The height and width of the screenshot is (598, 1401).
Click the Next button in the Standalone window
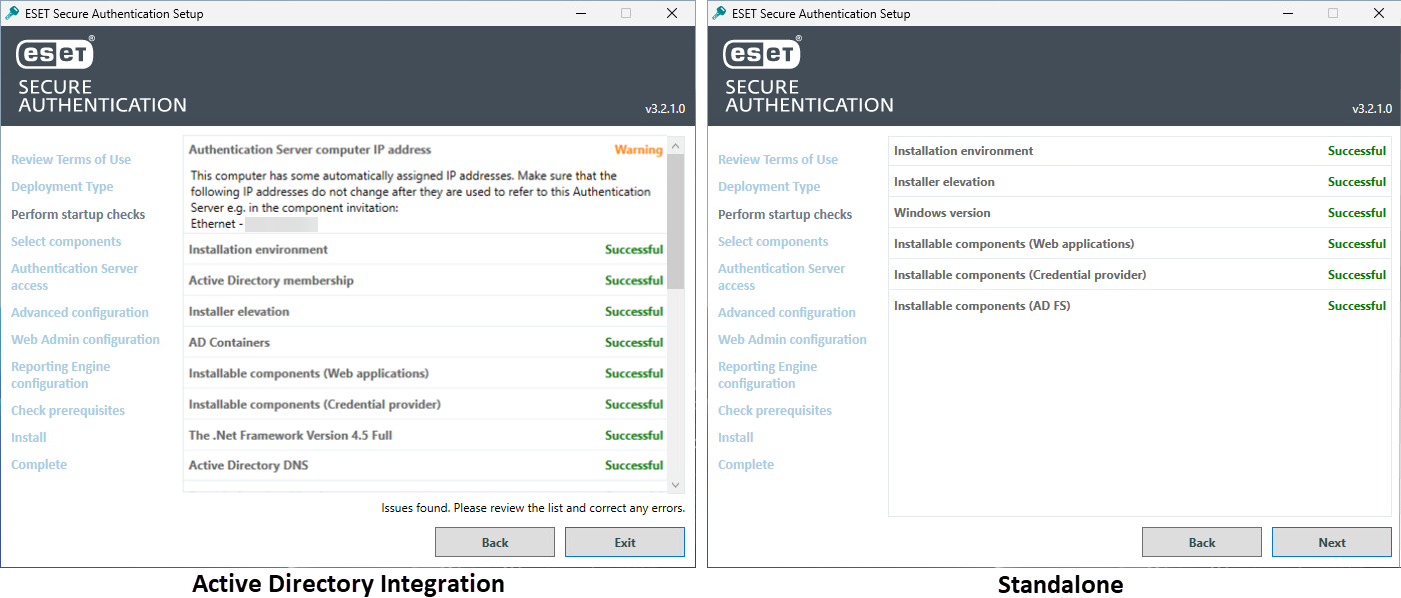tap(1332, 542)
